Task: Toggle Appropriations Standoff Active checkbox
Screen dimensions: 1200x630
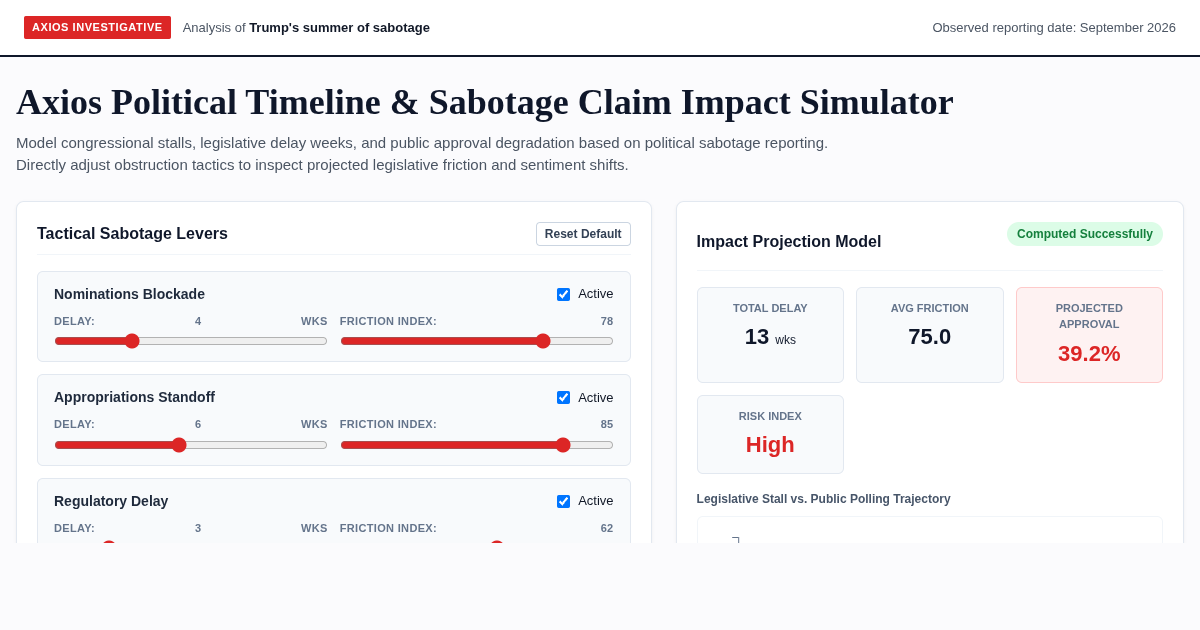Action: pos(564,398)
